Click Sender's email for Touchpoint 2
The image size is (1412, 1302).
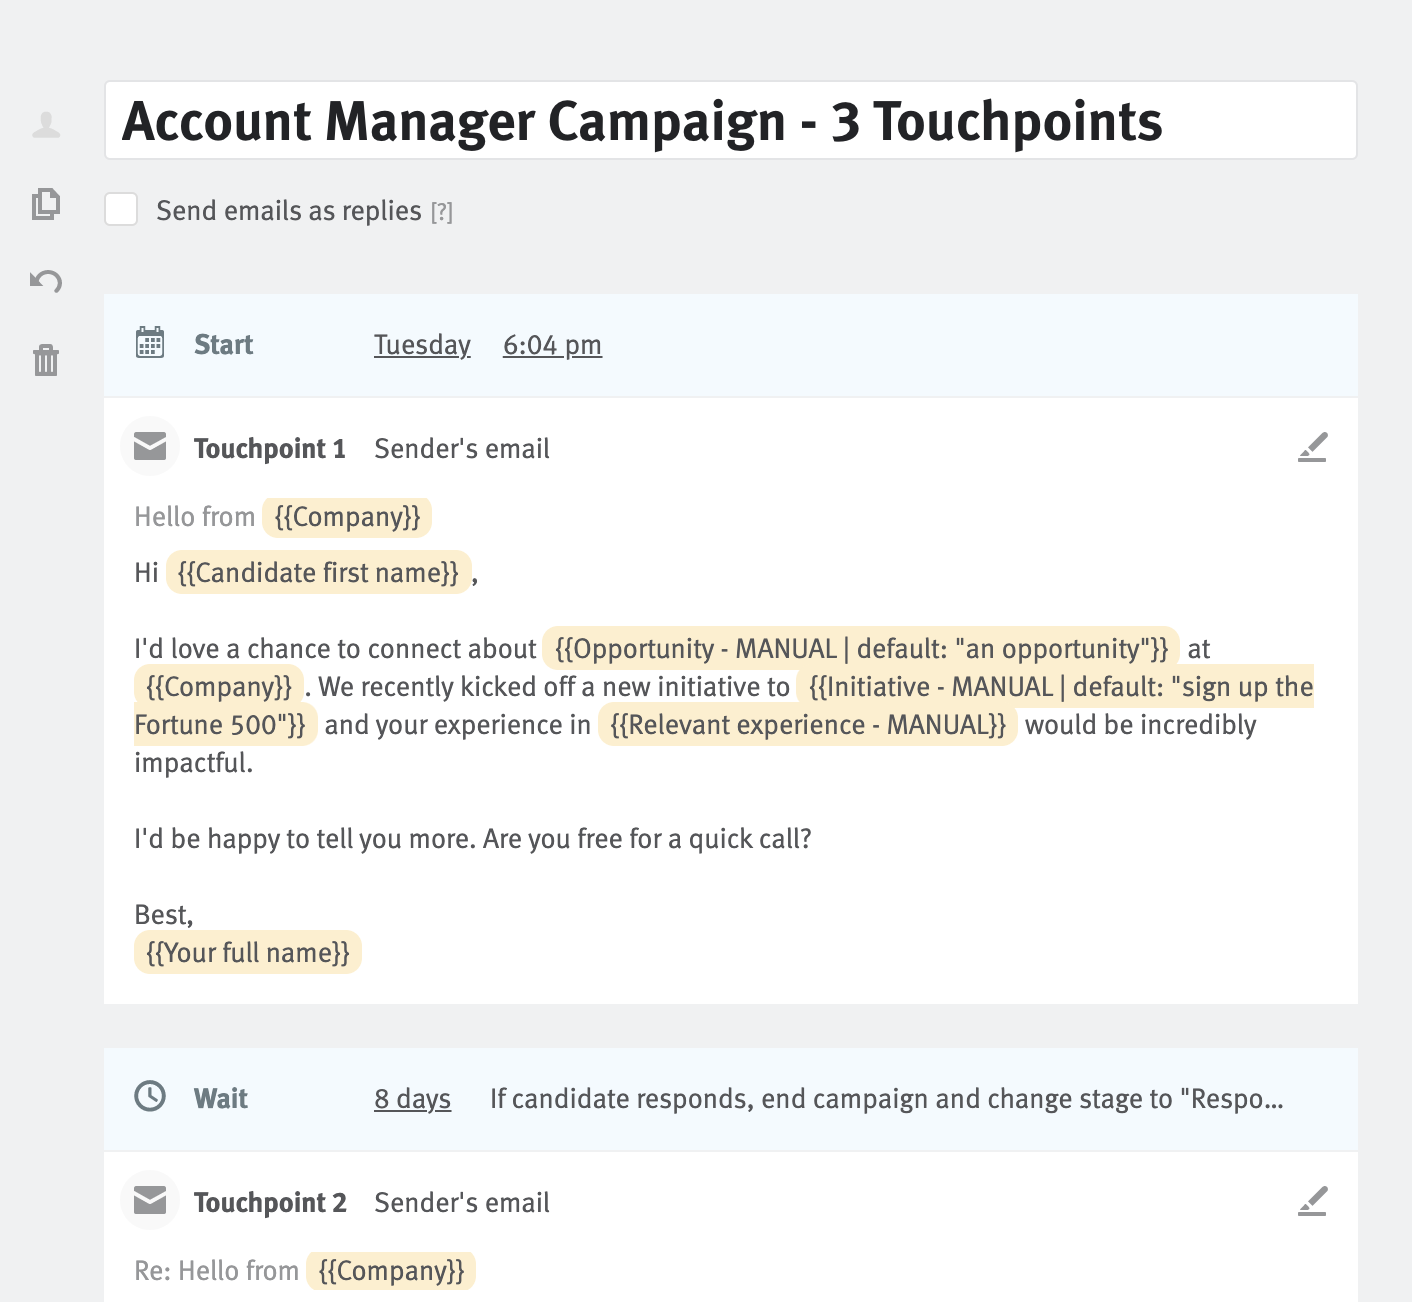tap(462, 1203)
